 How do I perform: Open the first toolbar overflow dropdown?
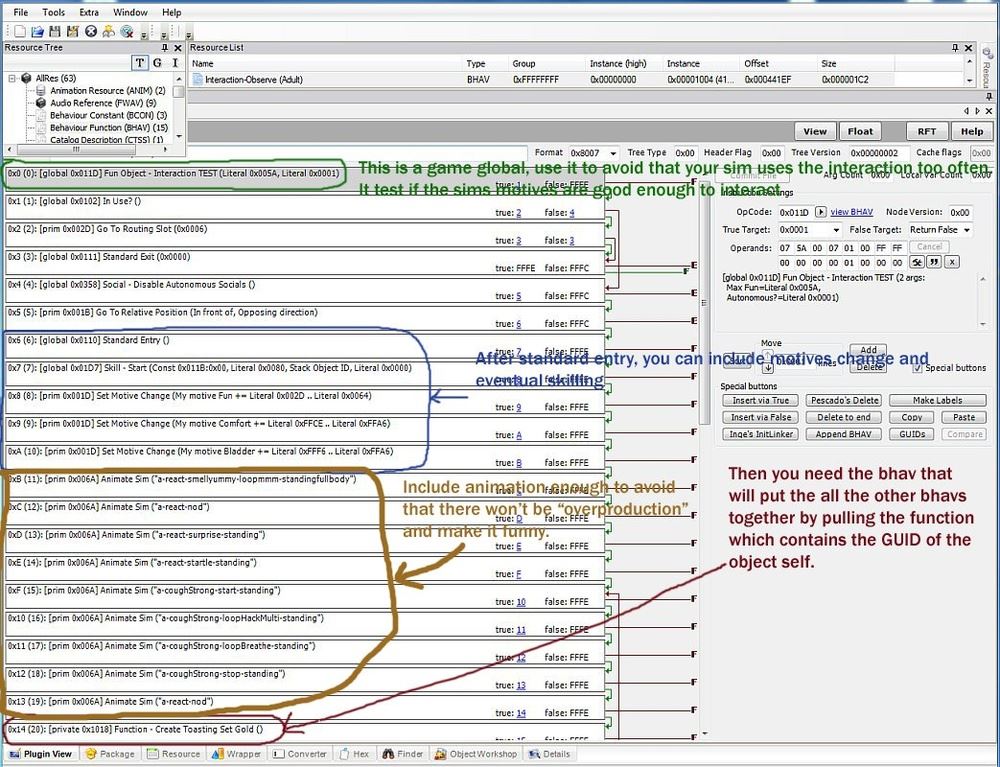tap(144, 33)
